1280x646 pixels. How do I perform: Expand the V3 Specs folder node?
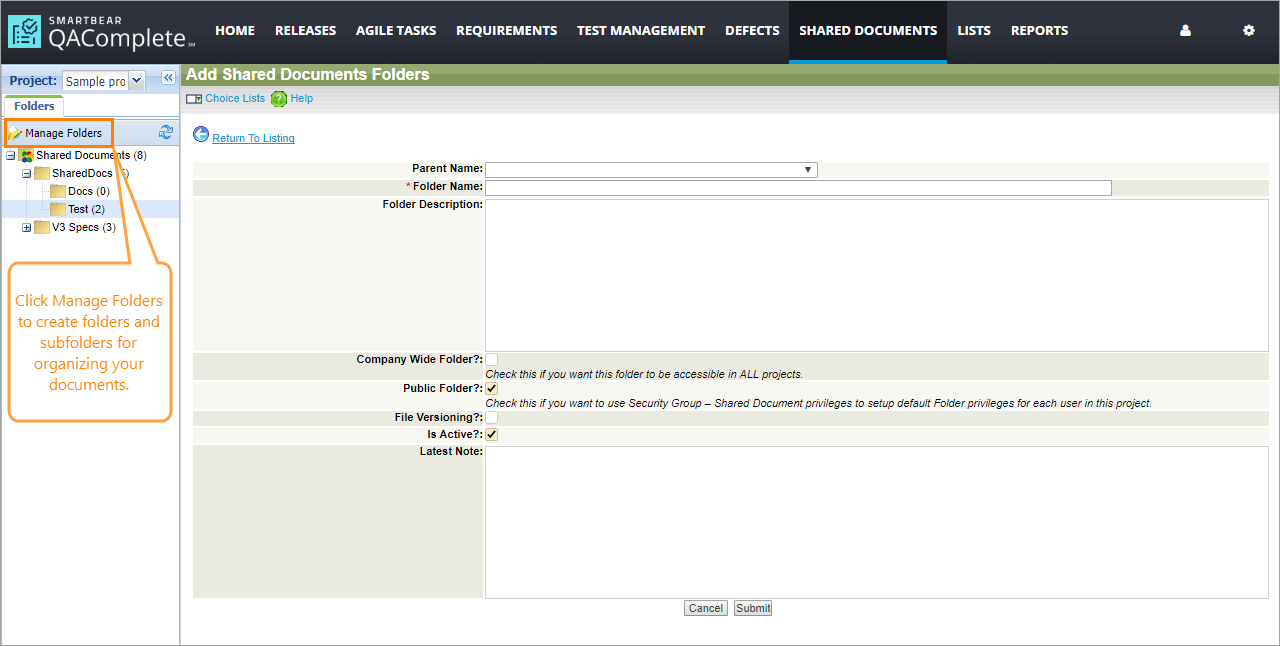27,228
